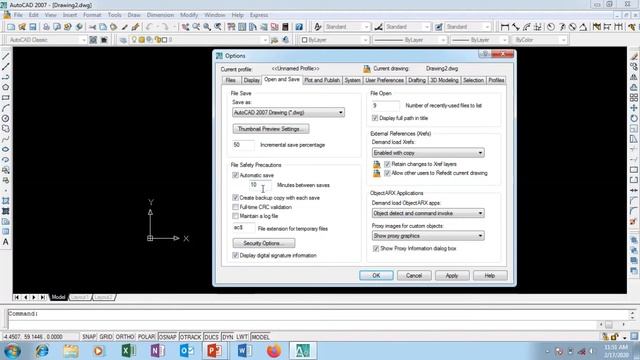Select the Rectangle draw tool
Viewport: 640px width, 360px height.
pos(6,98)
